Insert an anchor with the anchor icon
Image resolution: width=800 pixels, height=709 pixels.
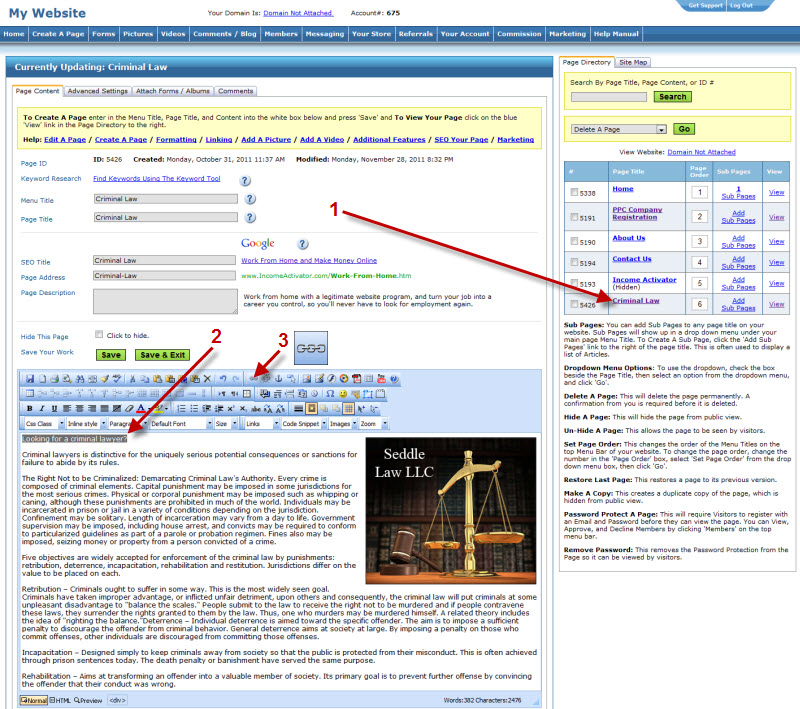click(x=279, y=379)
